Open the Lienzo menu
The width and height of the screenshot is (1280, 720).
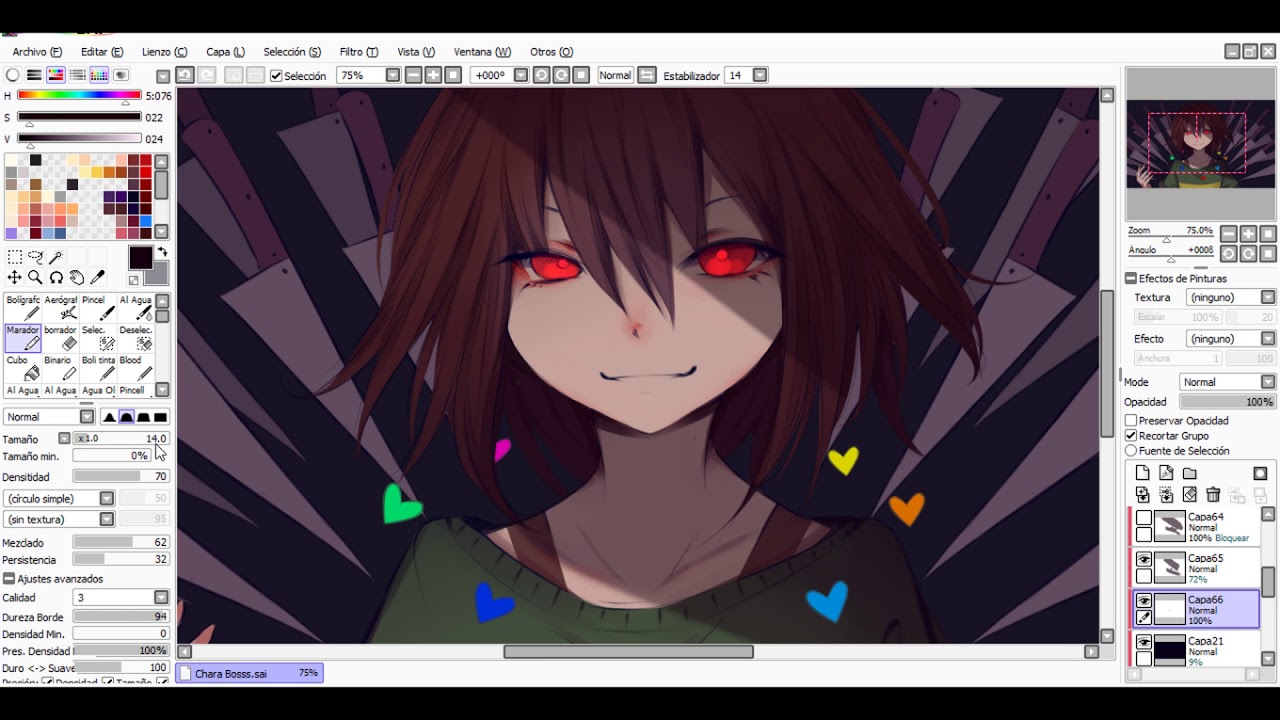(164, 52)
